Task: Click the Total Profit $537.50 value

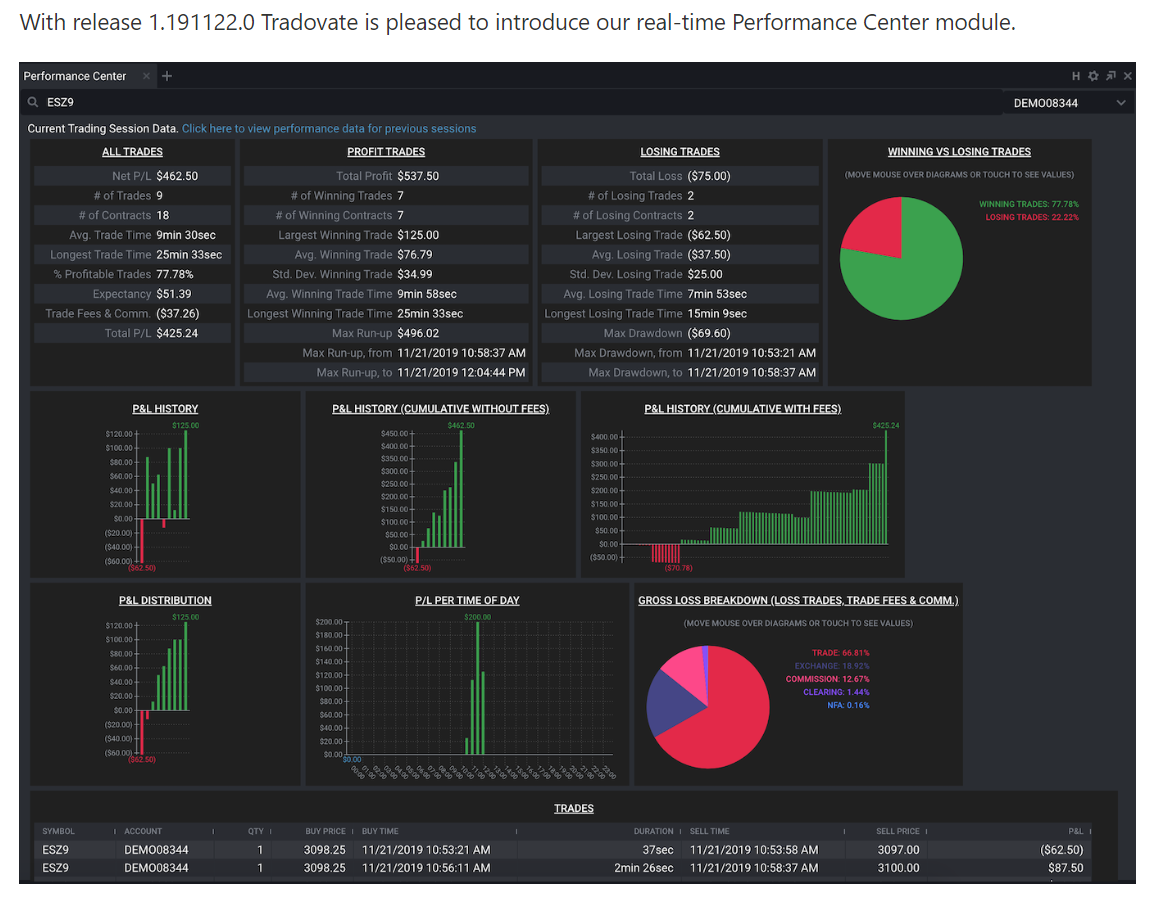Action: (418, 176)
